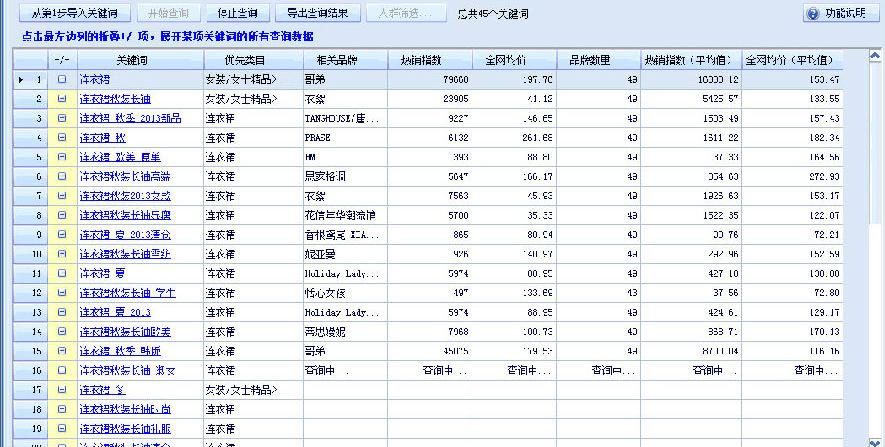Toggle the expand box on row 16
The image size is (885, 447).
click(61, 370)
